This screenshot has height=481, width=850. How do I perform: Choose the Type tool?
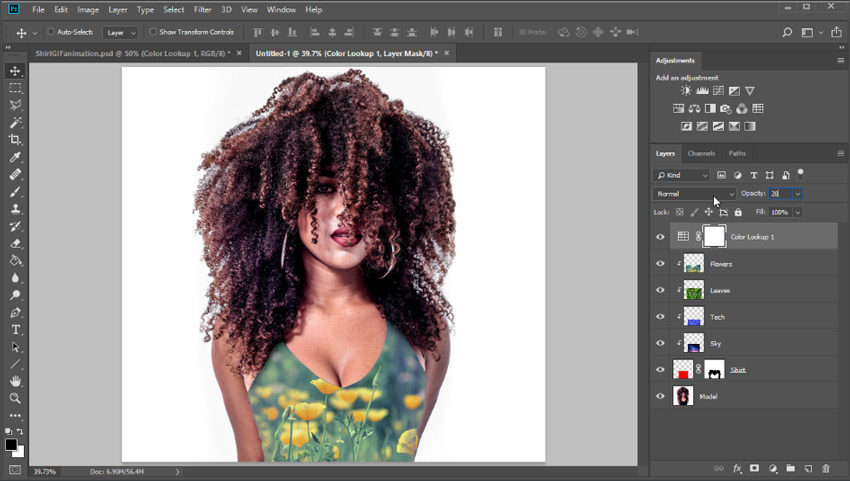tap(15, 330)
